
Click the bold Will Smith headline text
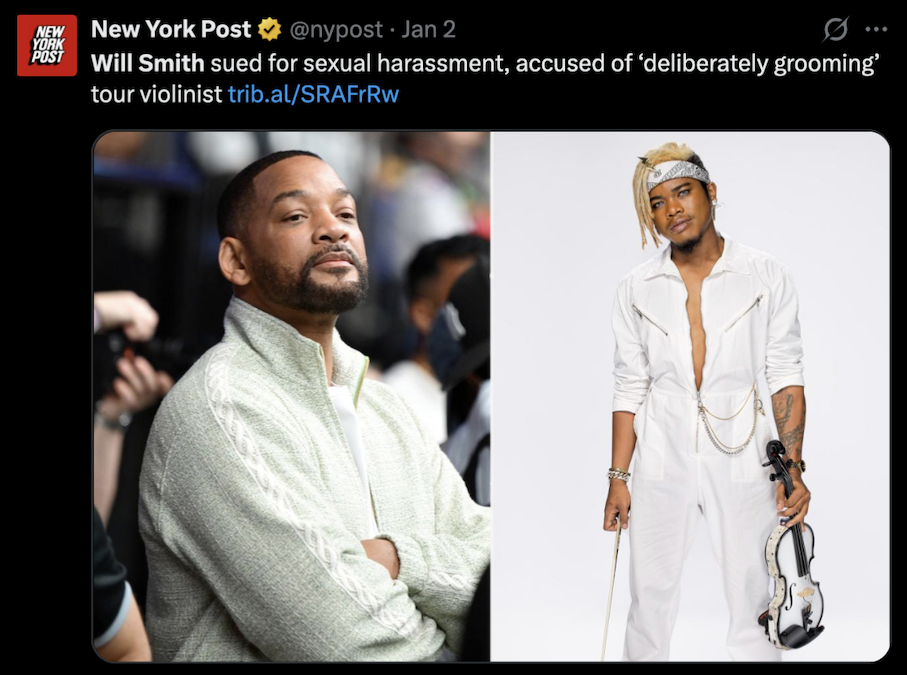pos(148,63)
